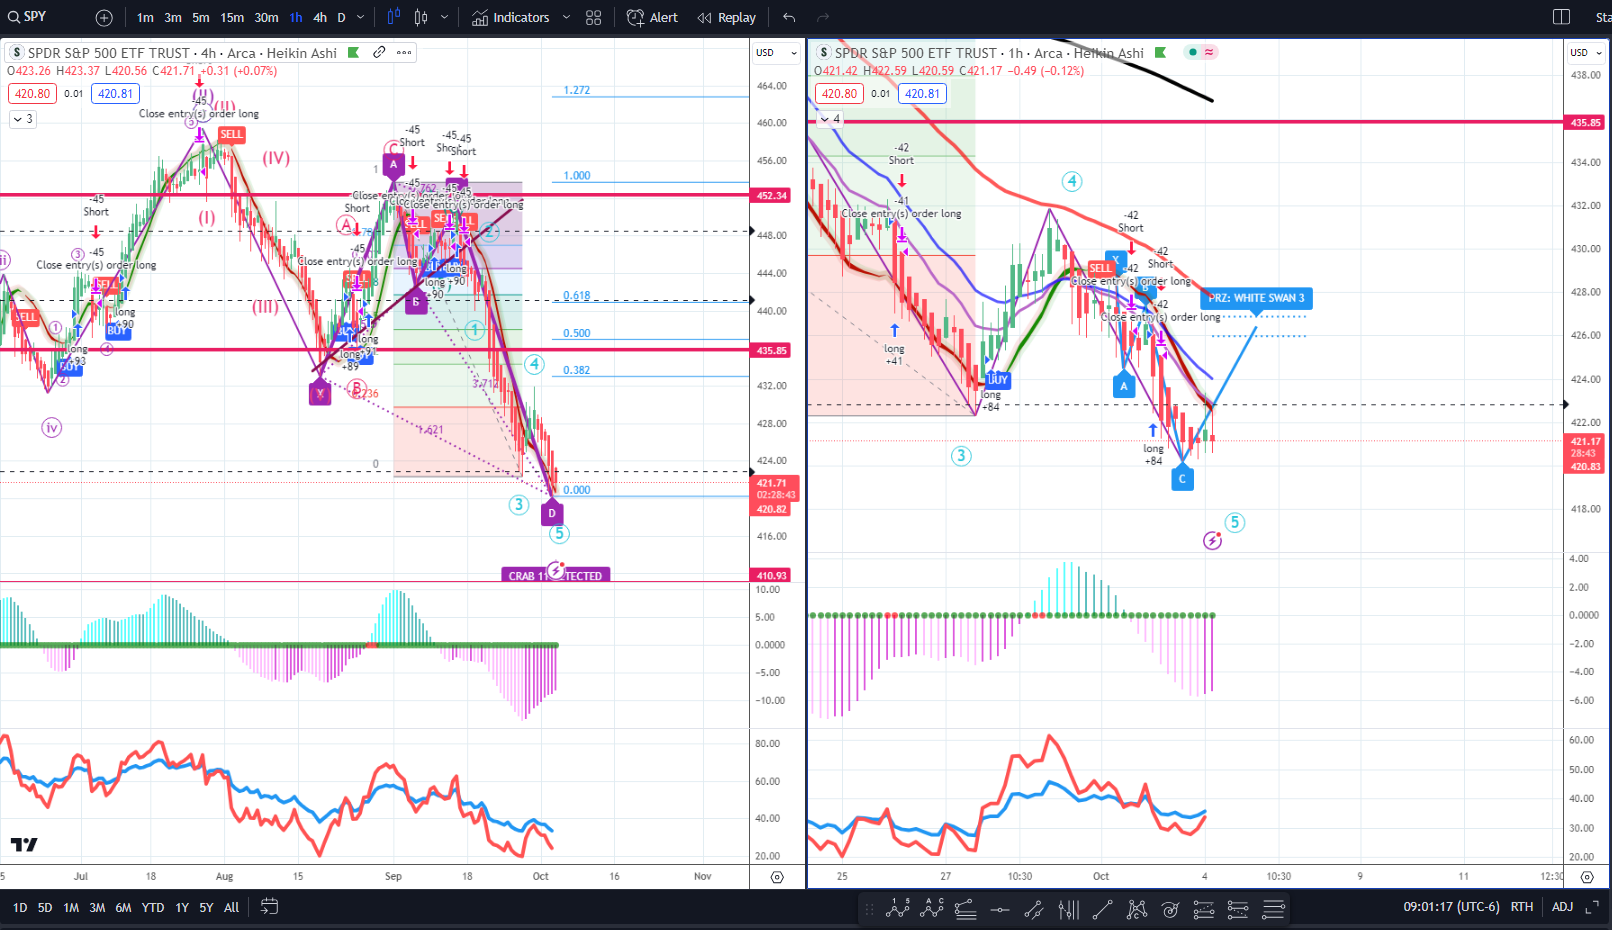Image resolution: width=1612 pixels, height=930 pixels.
Task: Select the blue candles chart style icon
Action: point(393,17)
